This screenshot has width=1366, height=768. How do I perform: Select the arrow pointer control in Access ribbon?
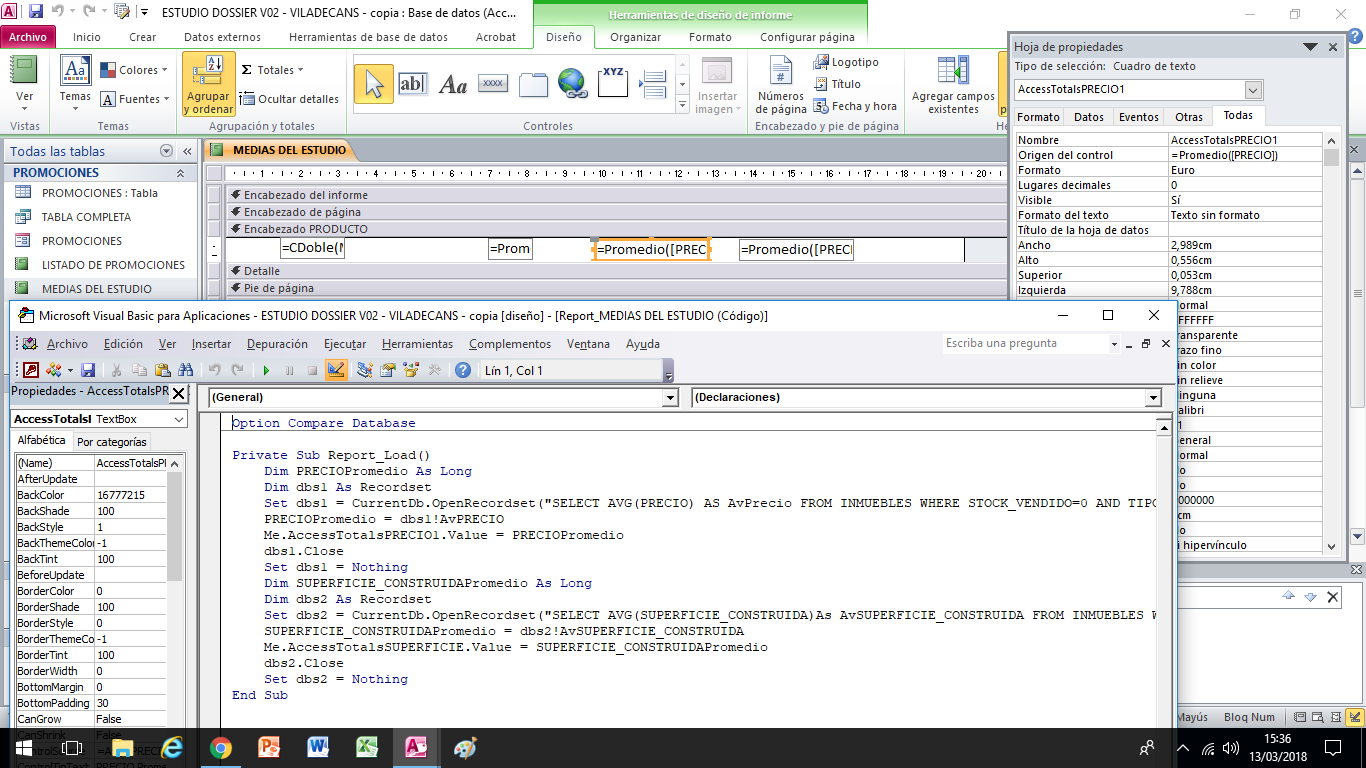pos(374,84)
